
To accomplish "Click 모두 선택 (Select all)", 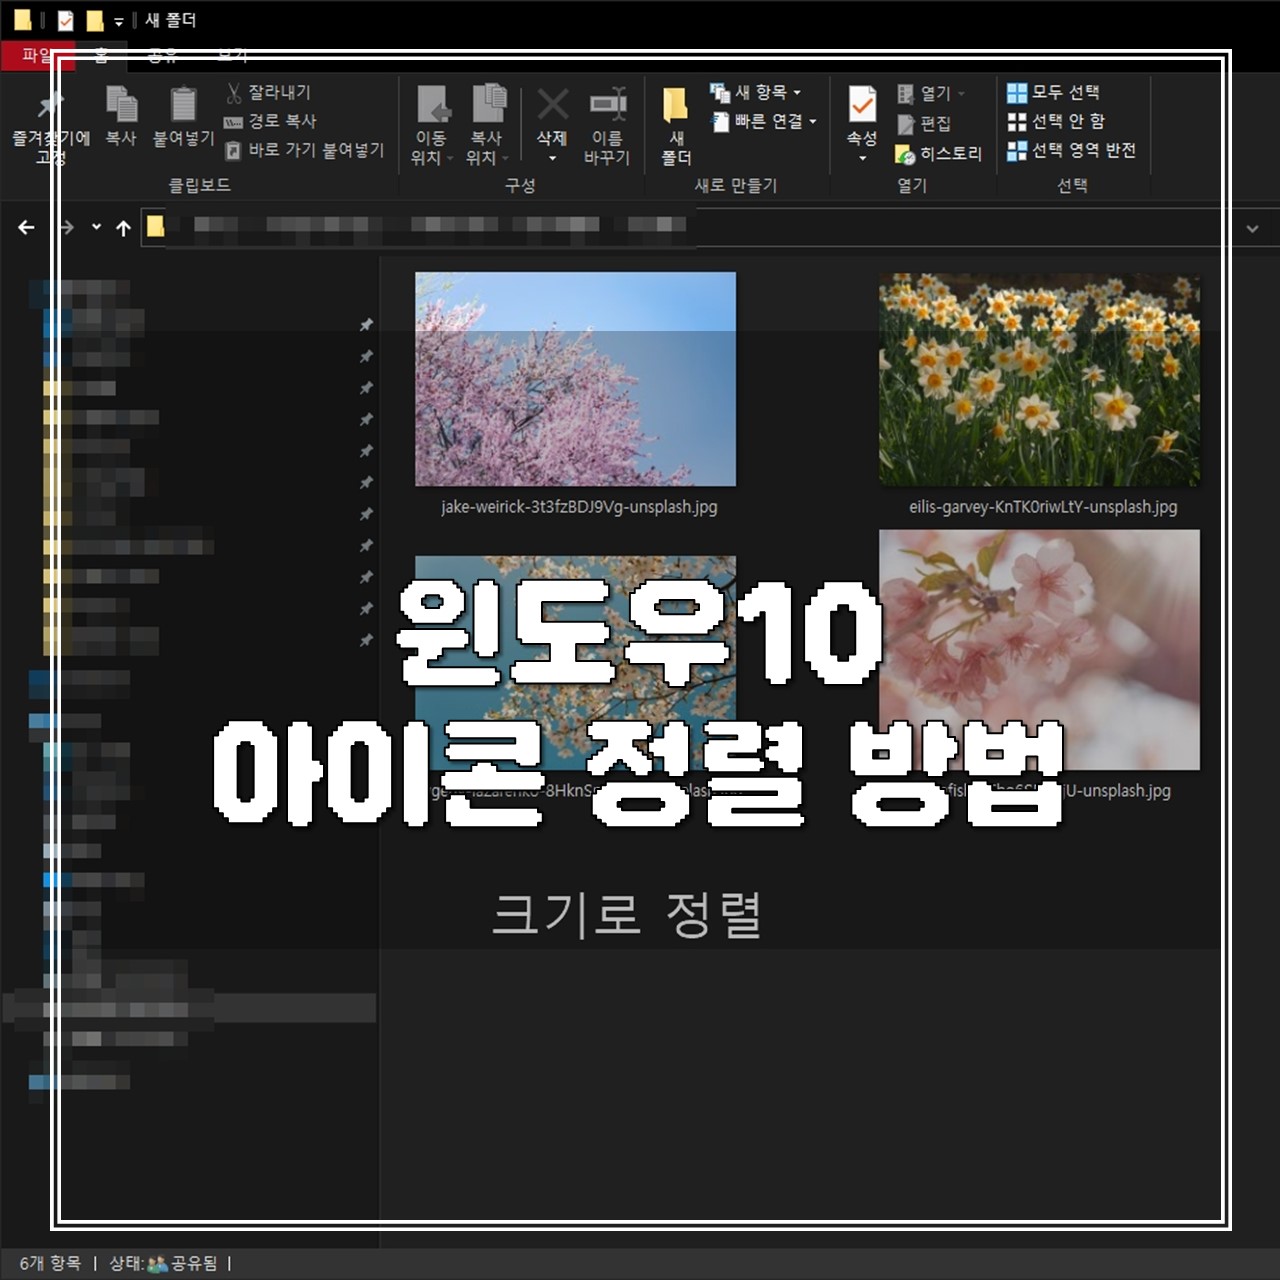I will [x=1053, y=92].
